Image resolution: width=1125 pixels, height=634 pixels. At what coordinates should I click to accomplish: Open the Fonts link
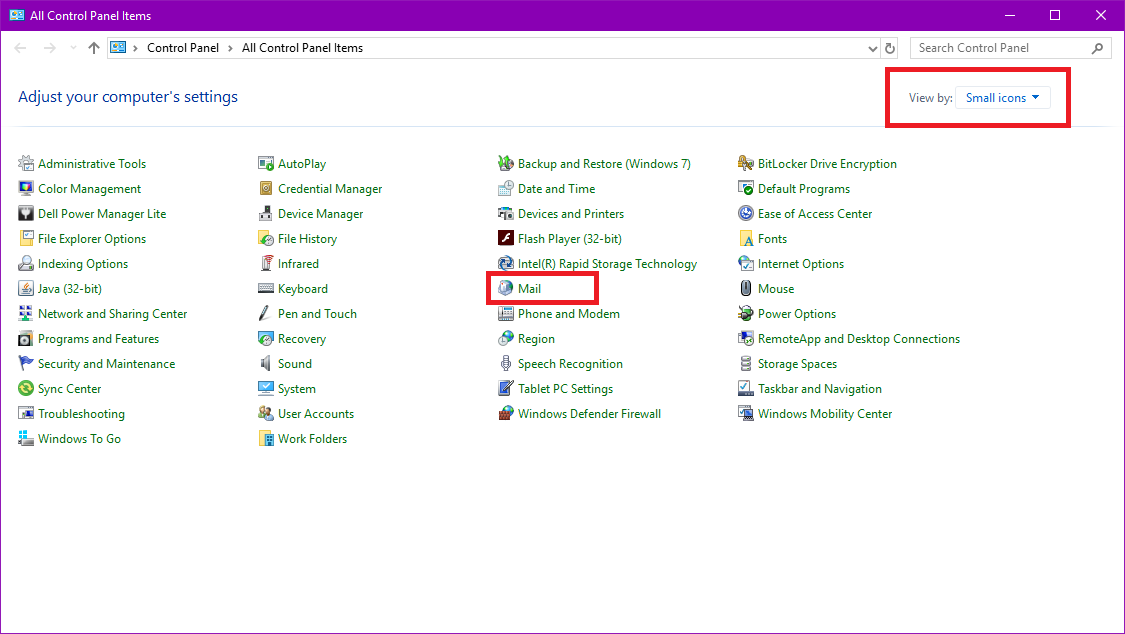click(x=772, y=239)
